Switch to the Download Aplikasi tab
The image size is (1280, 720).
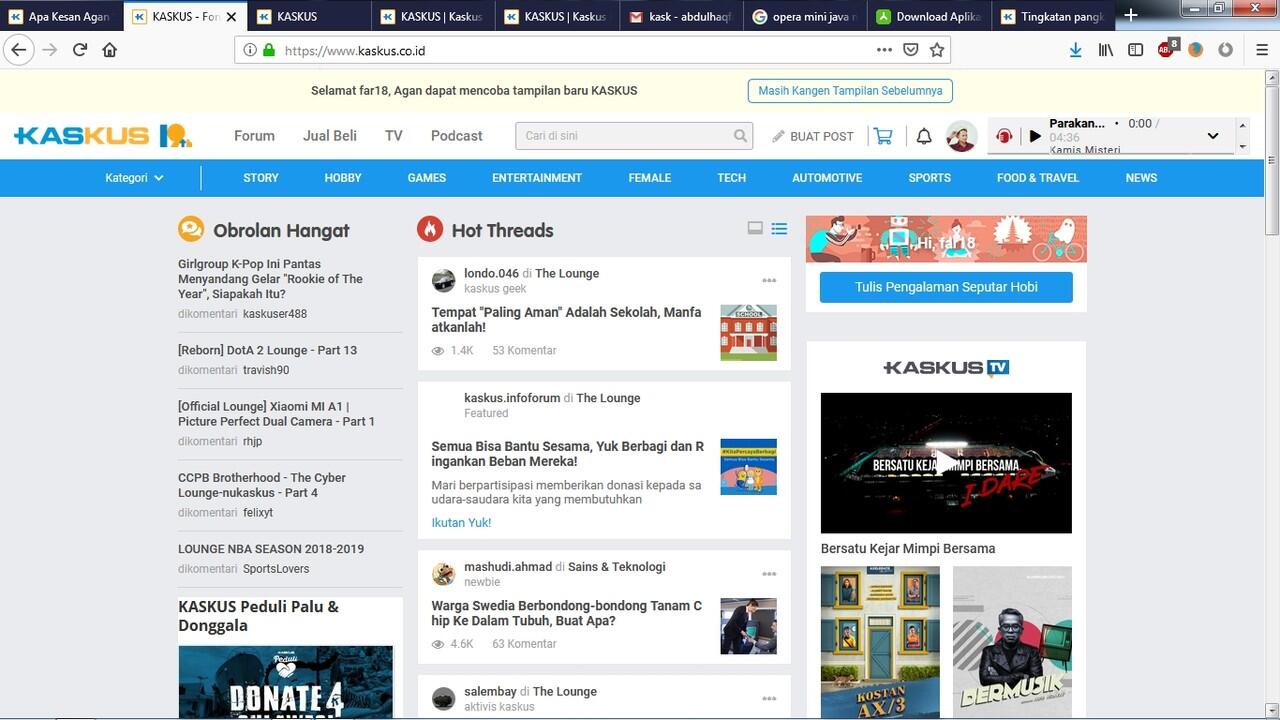coord(929,16)
